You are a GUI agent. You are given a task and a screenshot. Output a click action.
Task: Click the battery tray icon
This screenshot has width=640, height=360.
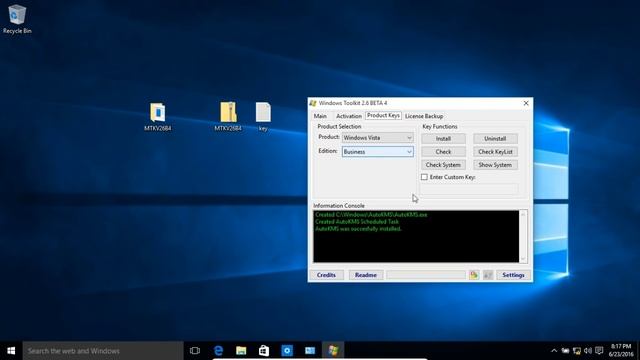565,351
